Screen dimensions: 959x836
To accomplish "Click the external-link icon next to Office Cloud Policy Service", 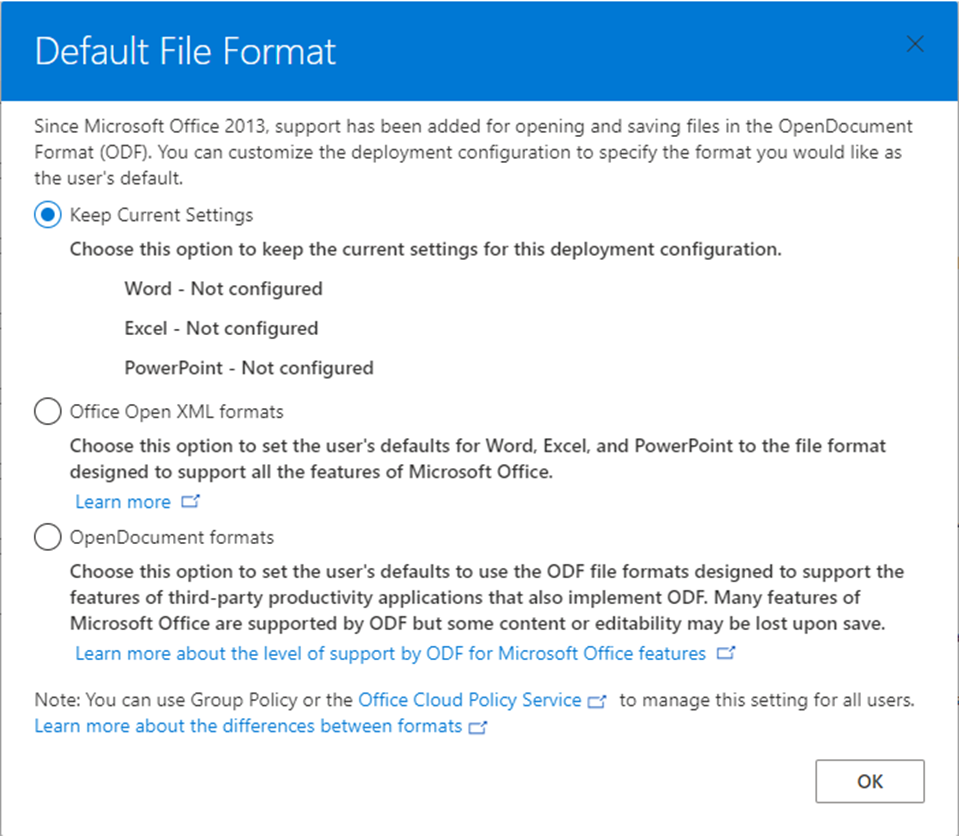I will click(x=598, y=700).
